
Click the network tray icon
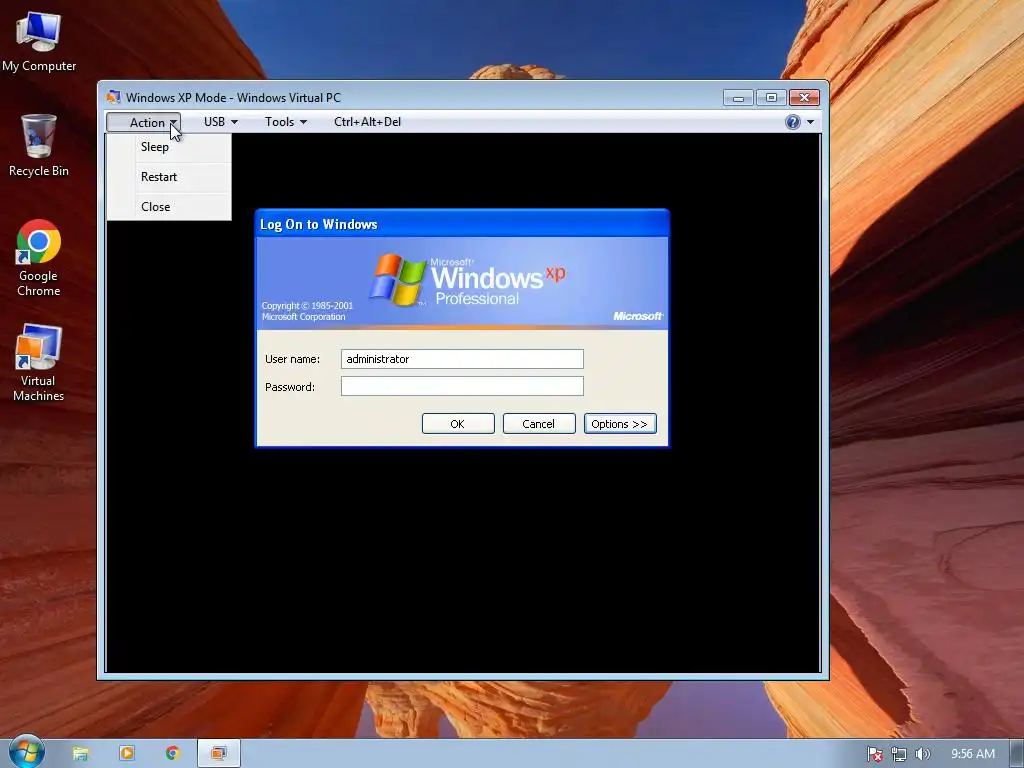(x=899, y=754)
